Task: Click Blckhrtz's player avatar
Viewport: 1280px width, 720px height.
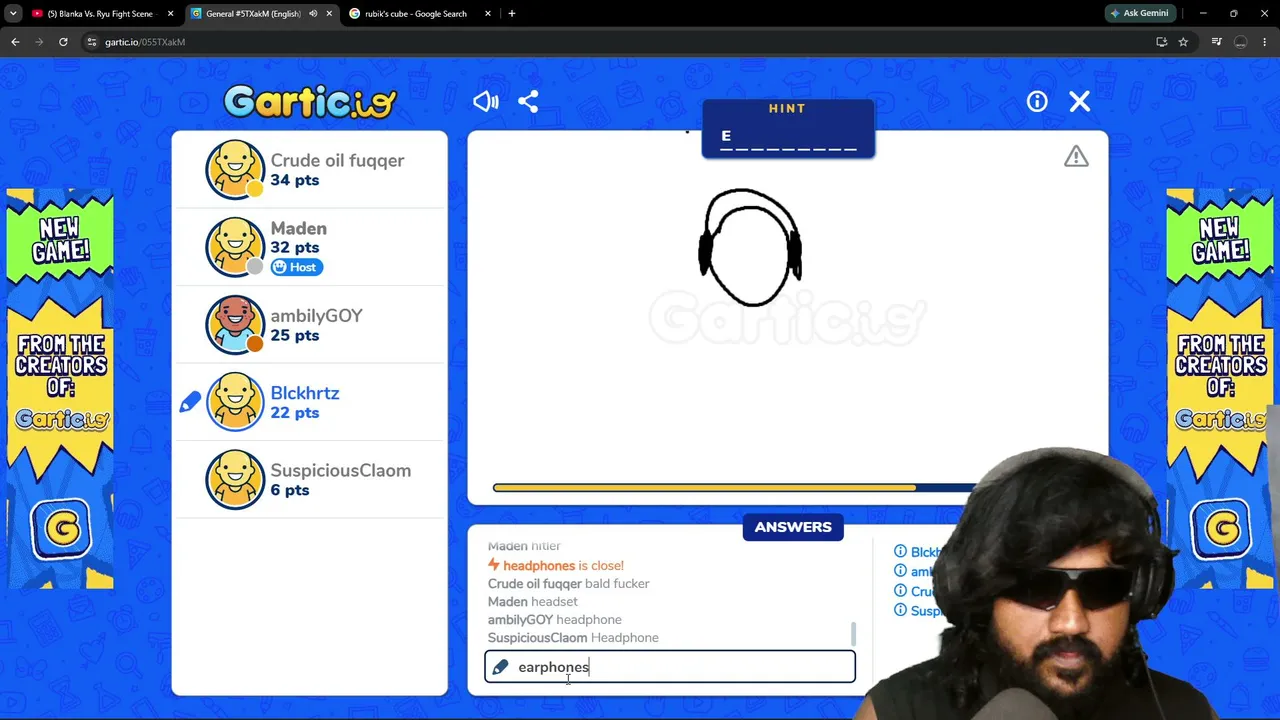Action: [x=235, y=402]
